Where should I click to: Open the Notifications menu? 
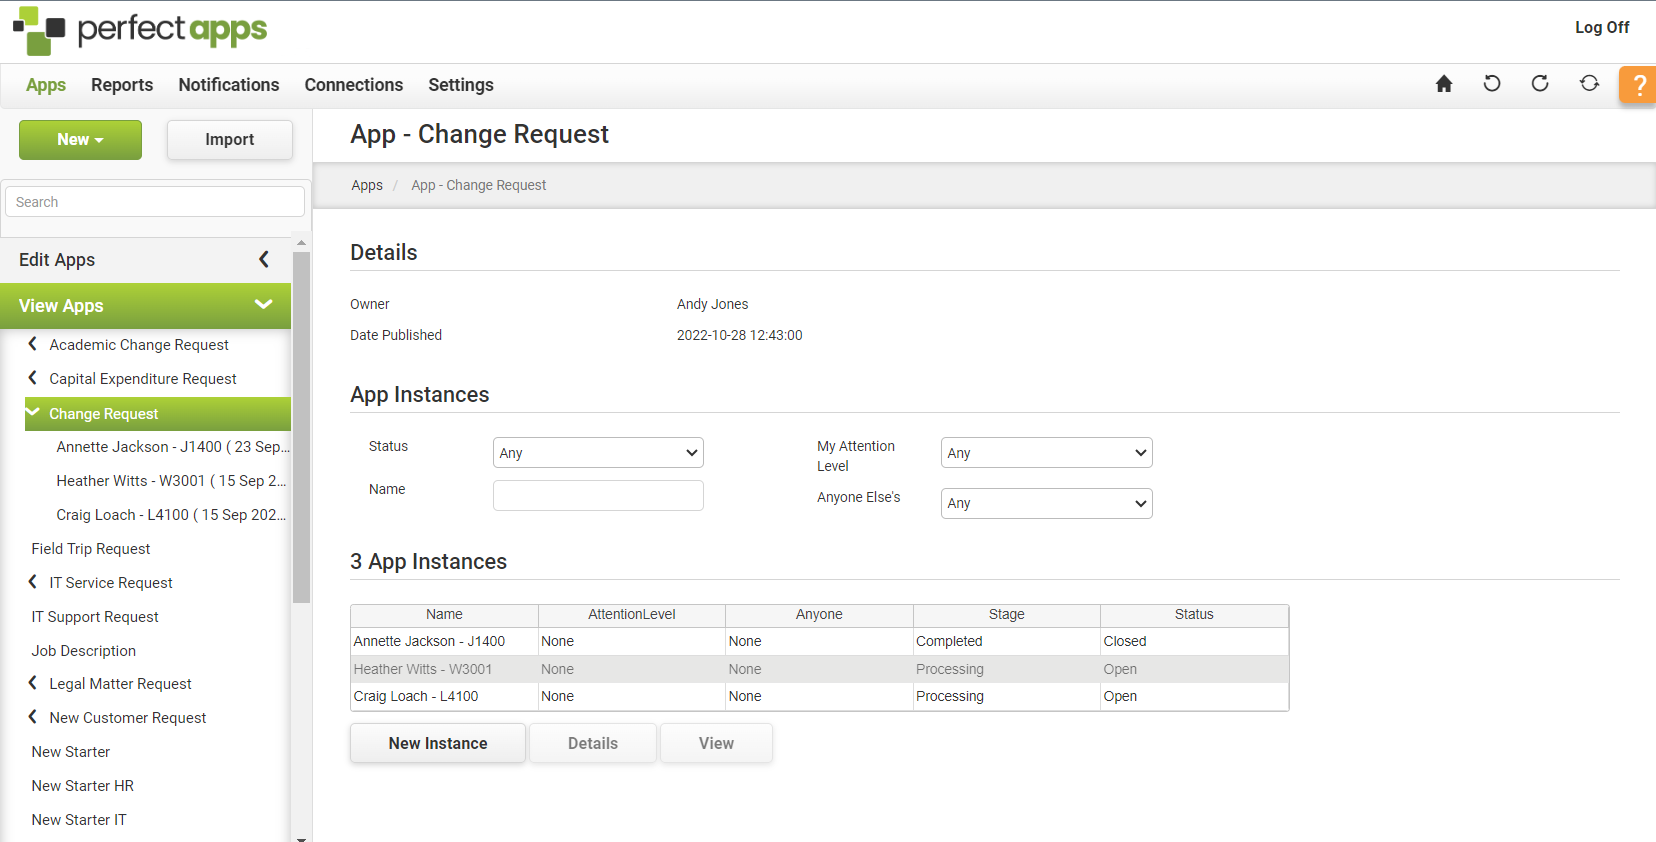pyautogui.click(x=229, y=85)
